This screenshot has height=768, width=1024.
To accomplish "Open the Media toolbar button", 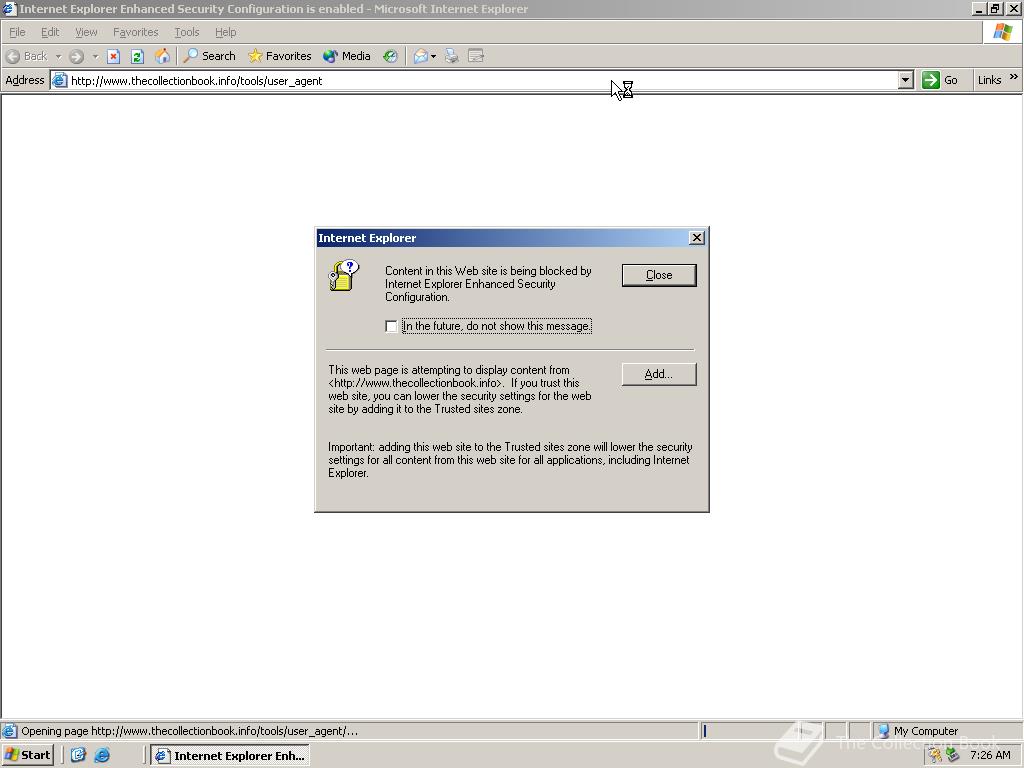I will click(347, 56).
